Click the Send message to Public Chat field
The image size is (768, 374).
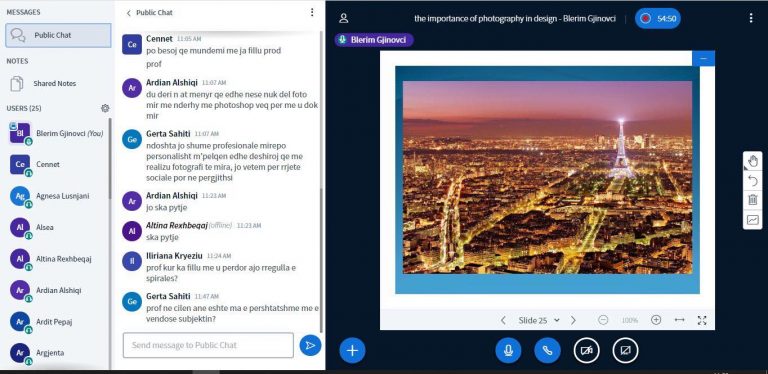pyautogui.click(x=208, y=345)
